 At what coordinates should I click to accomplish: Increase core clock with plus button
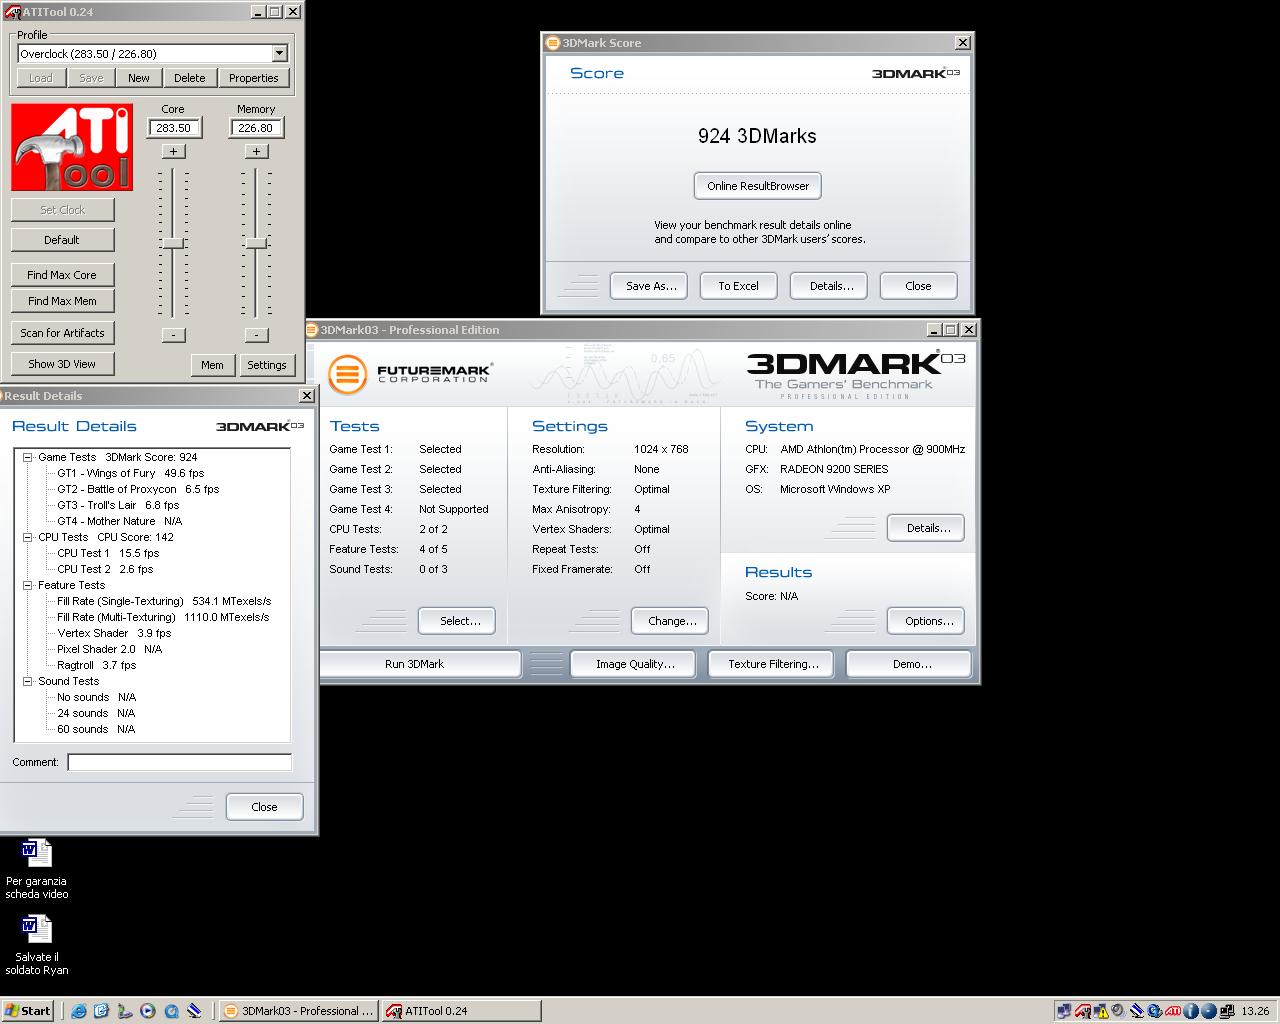pos(173,151)
